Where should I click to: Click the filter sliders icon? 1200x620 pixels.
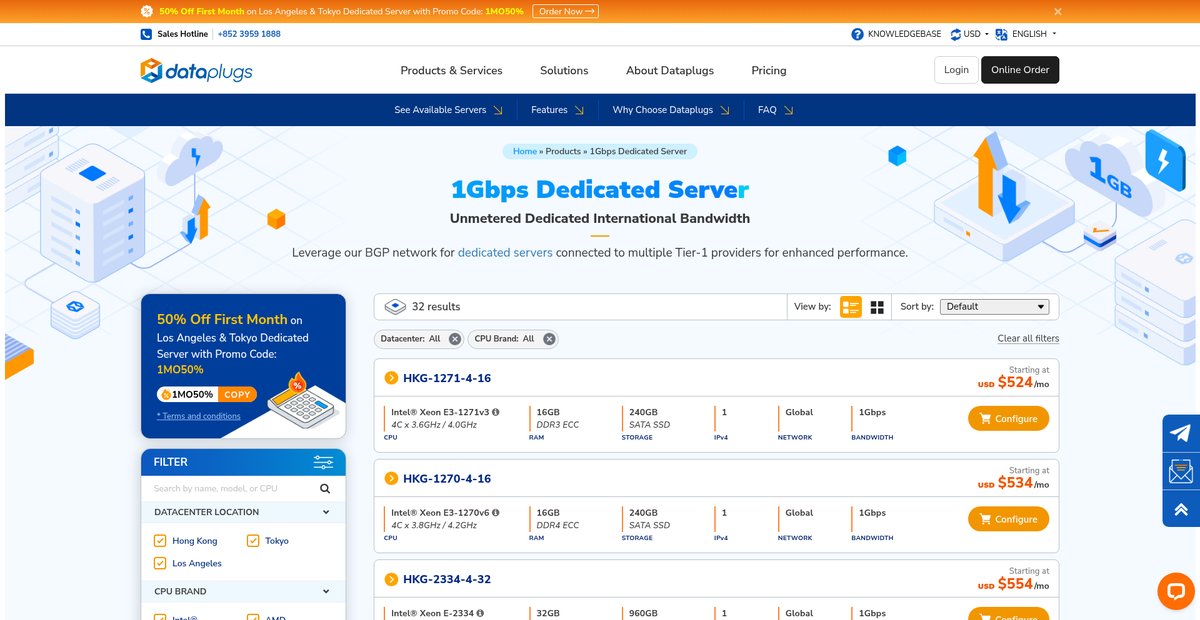coord(323,462)
